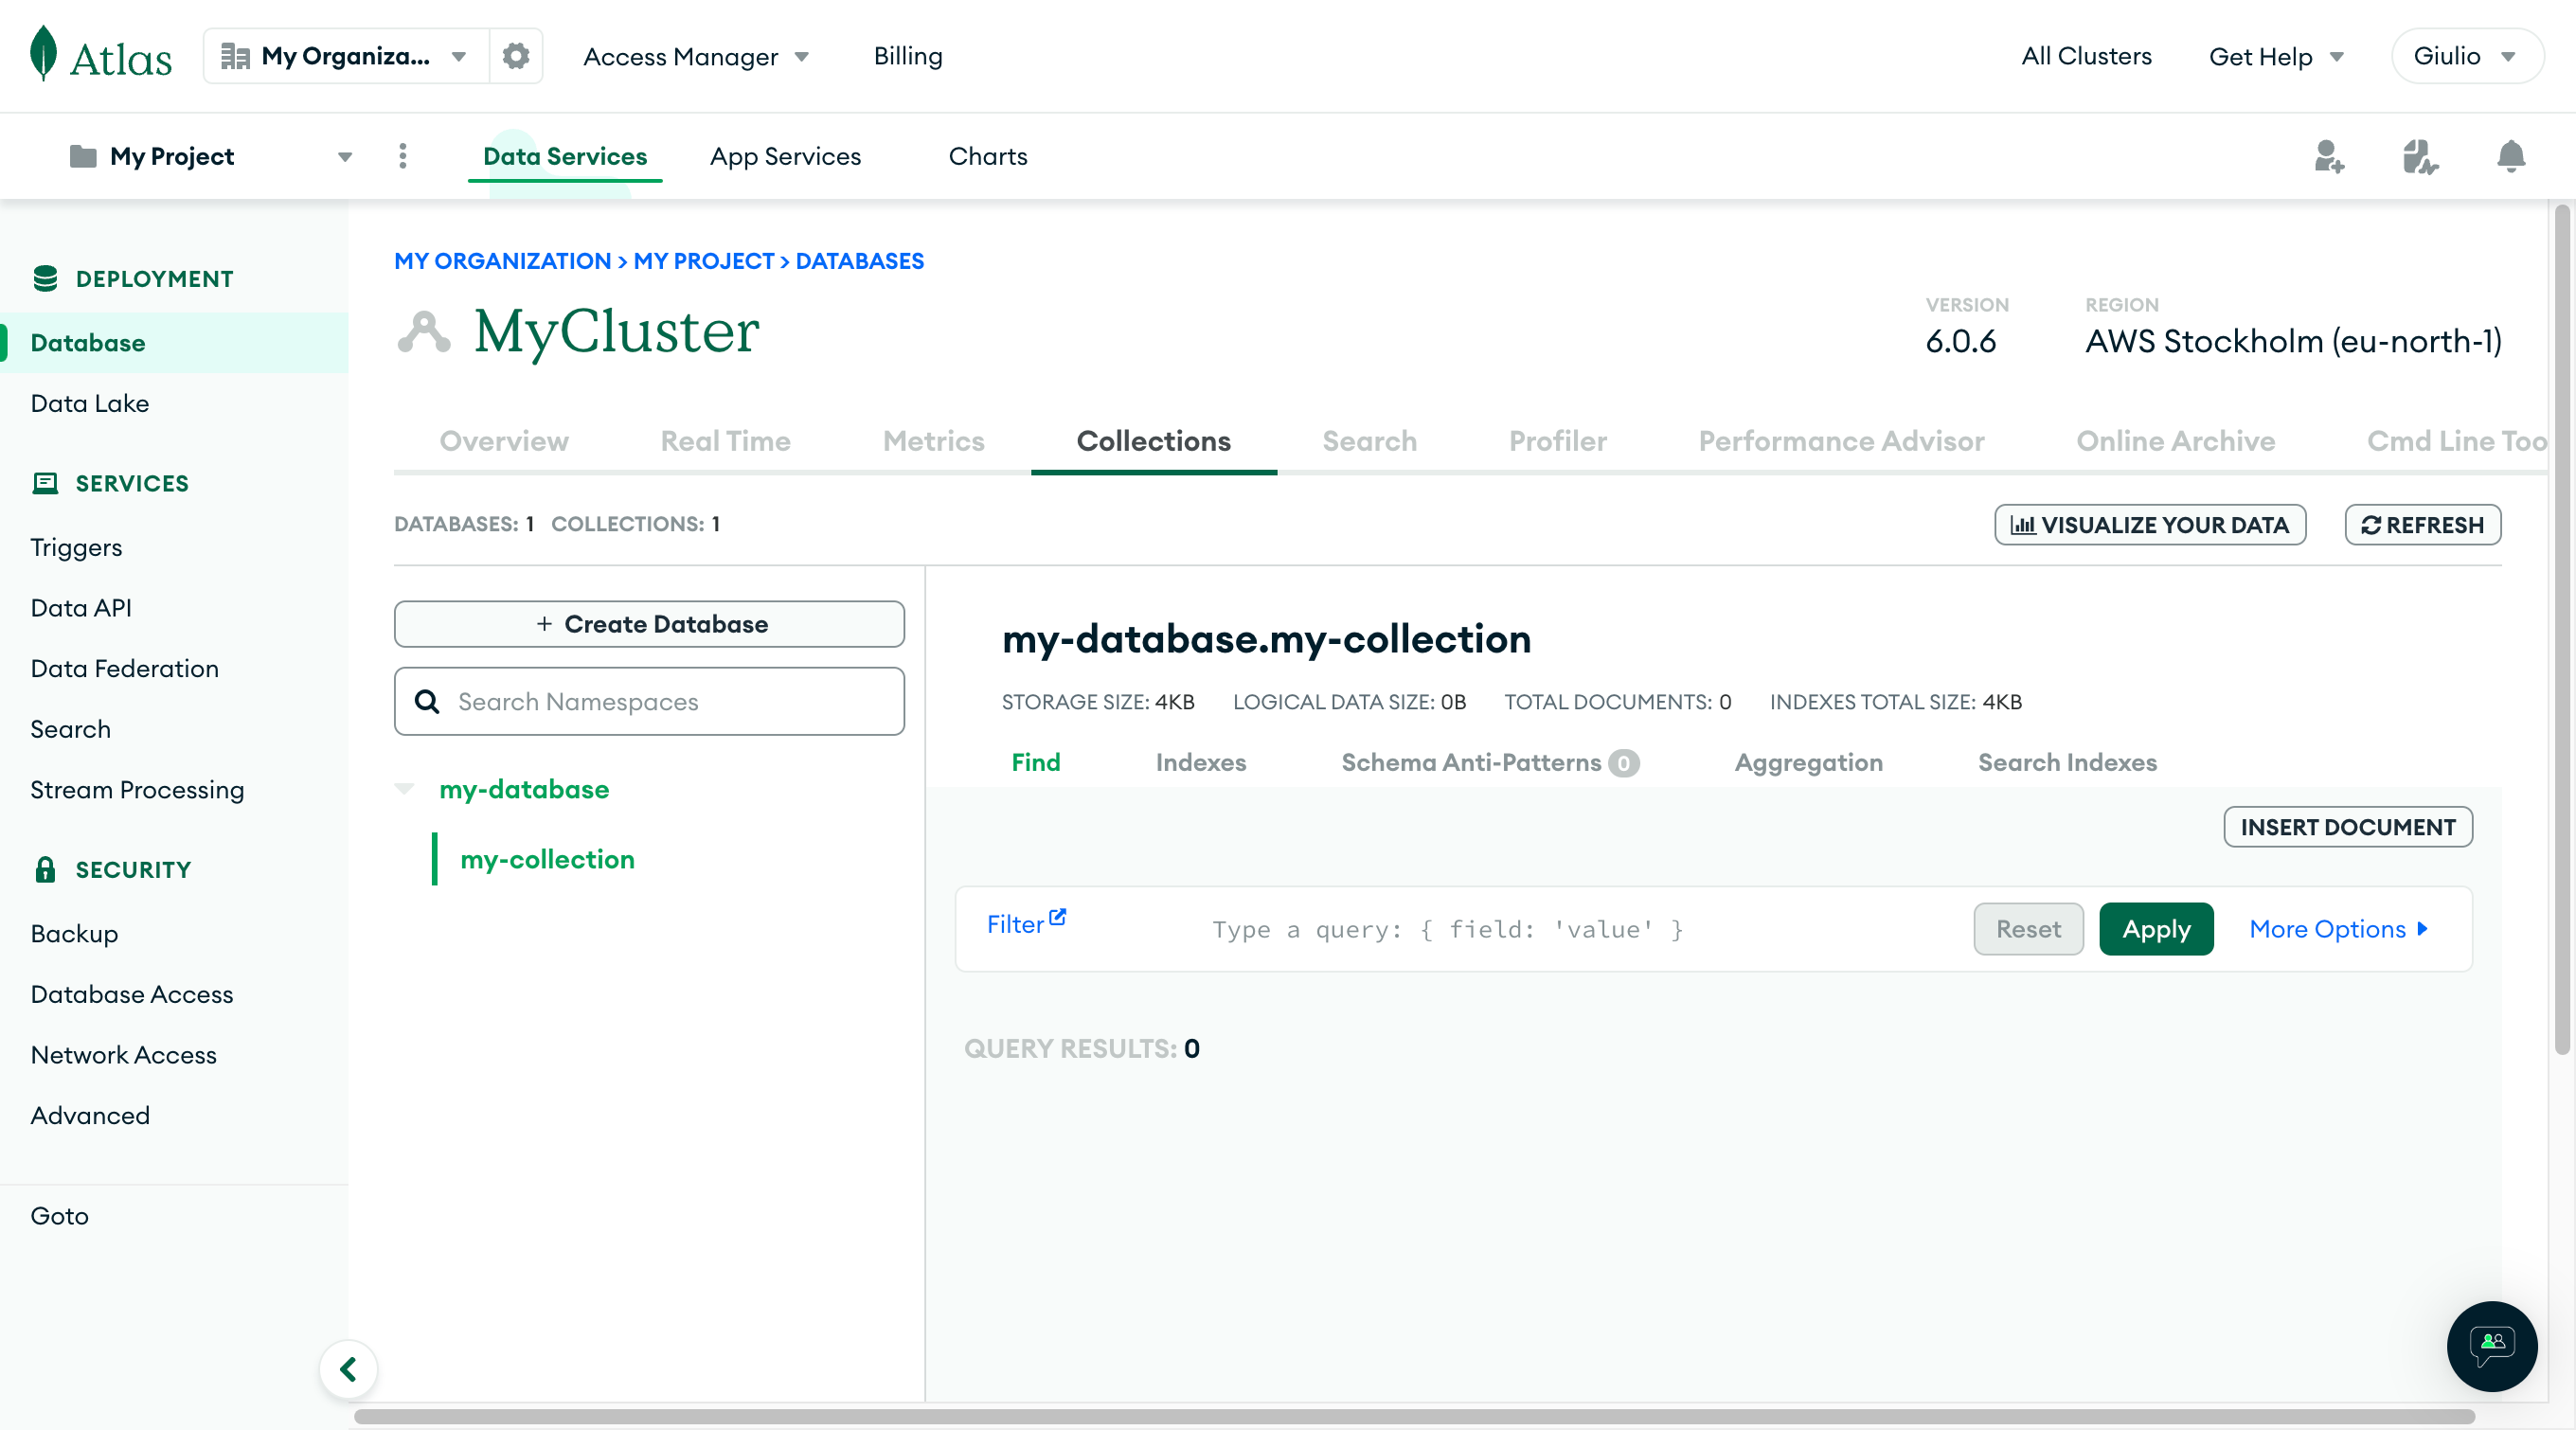The height and width of the screenshot is (1430, 2576).
Task: Click Visualize Your Data
Action: click(2151, 525)
